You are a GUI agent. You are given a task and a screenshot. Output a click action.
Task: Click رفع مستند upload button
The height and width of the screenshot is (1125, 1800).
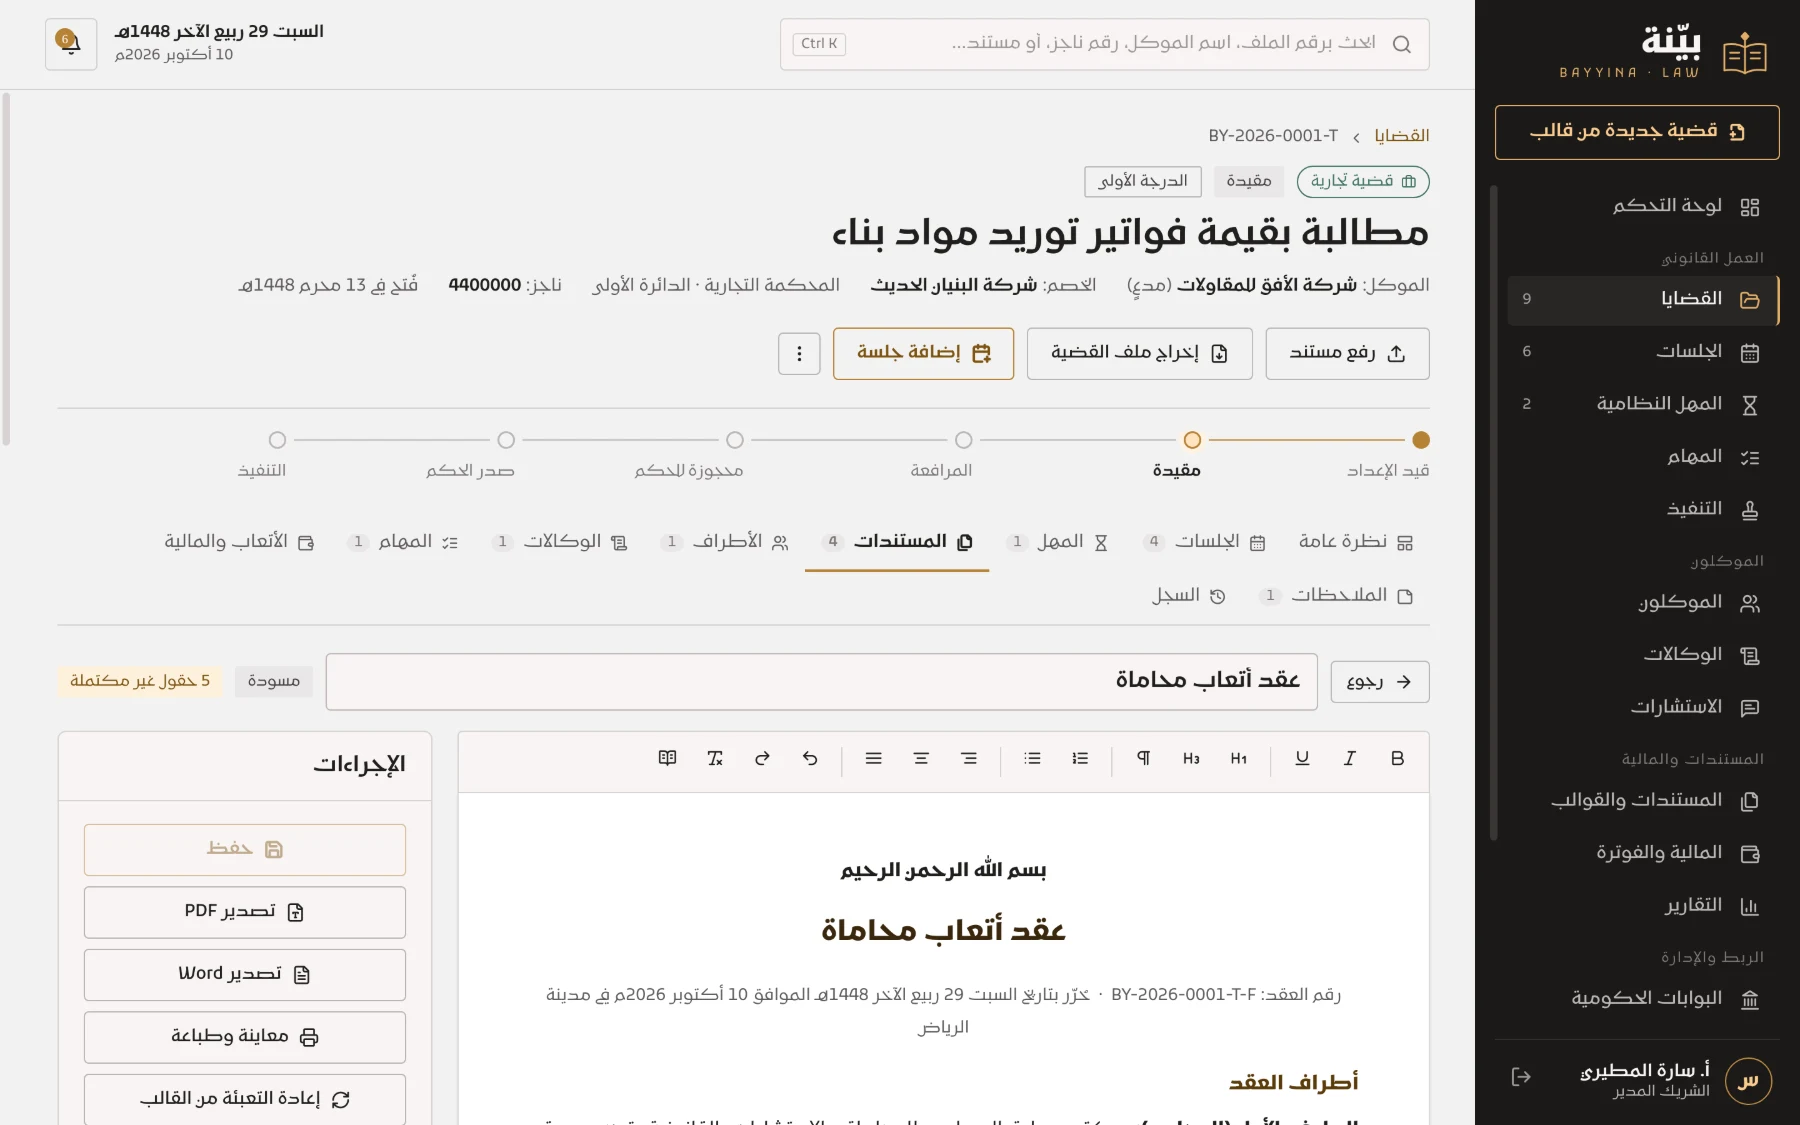[x=1347, y=354]
